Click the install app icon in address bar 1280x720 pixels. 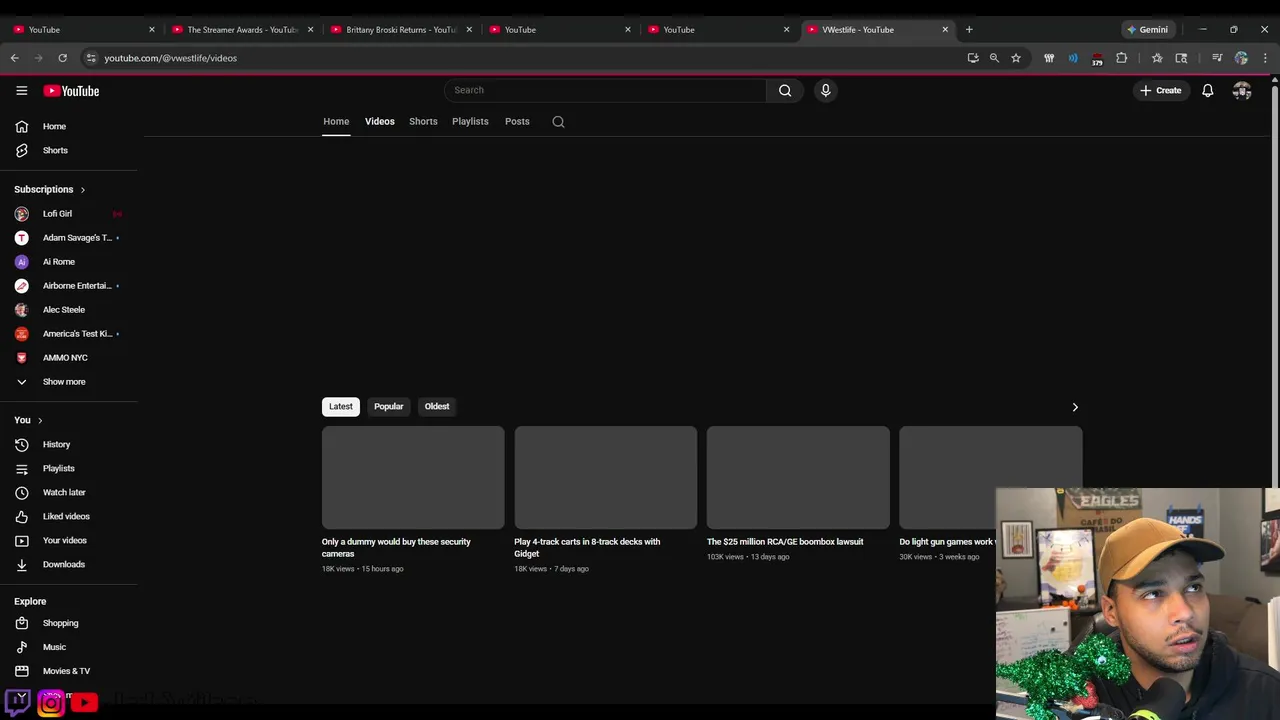(973, 58)
